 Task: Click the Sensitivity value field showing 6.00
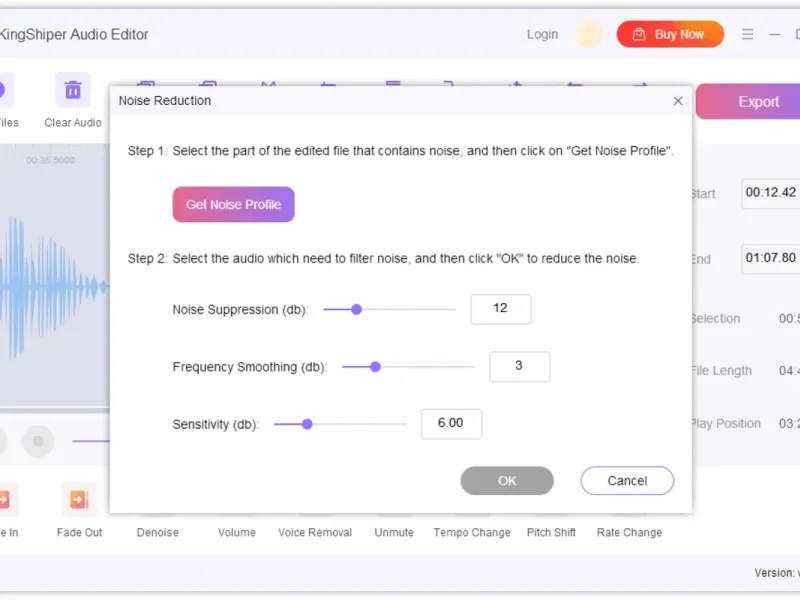coord(451,424)
